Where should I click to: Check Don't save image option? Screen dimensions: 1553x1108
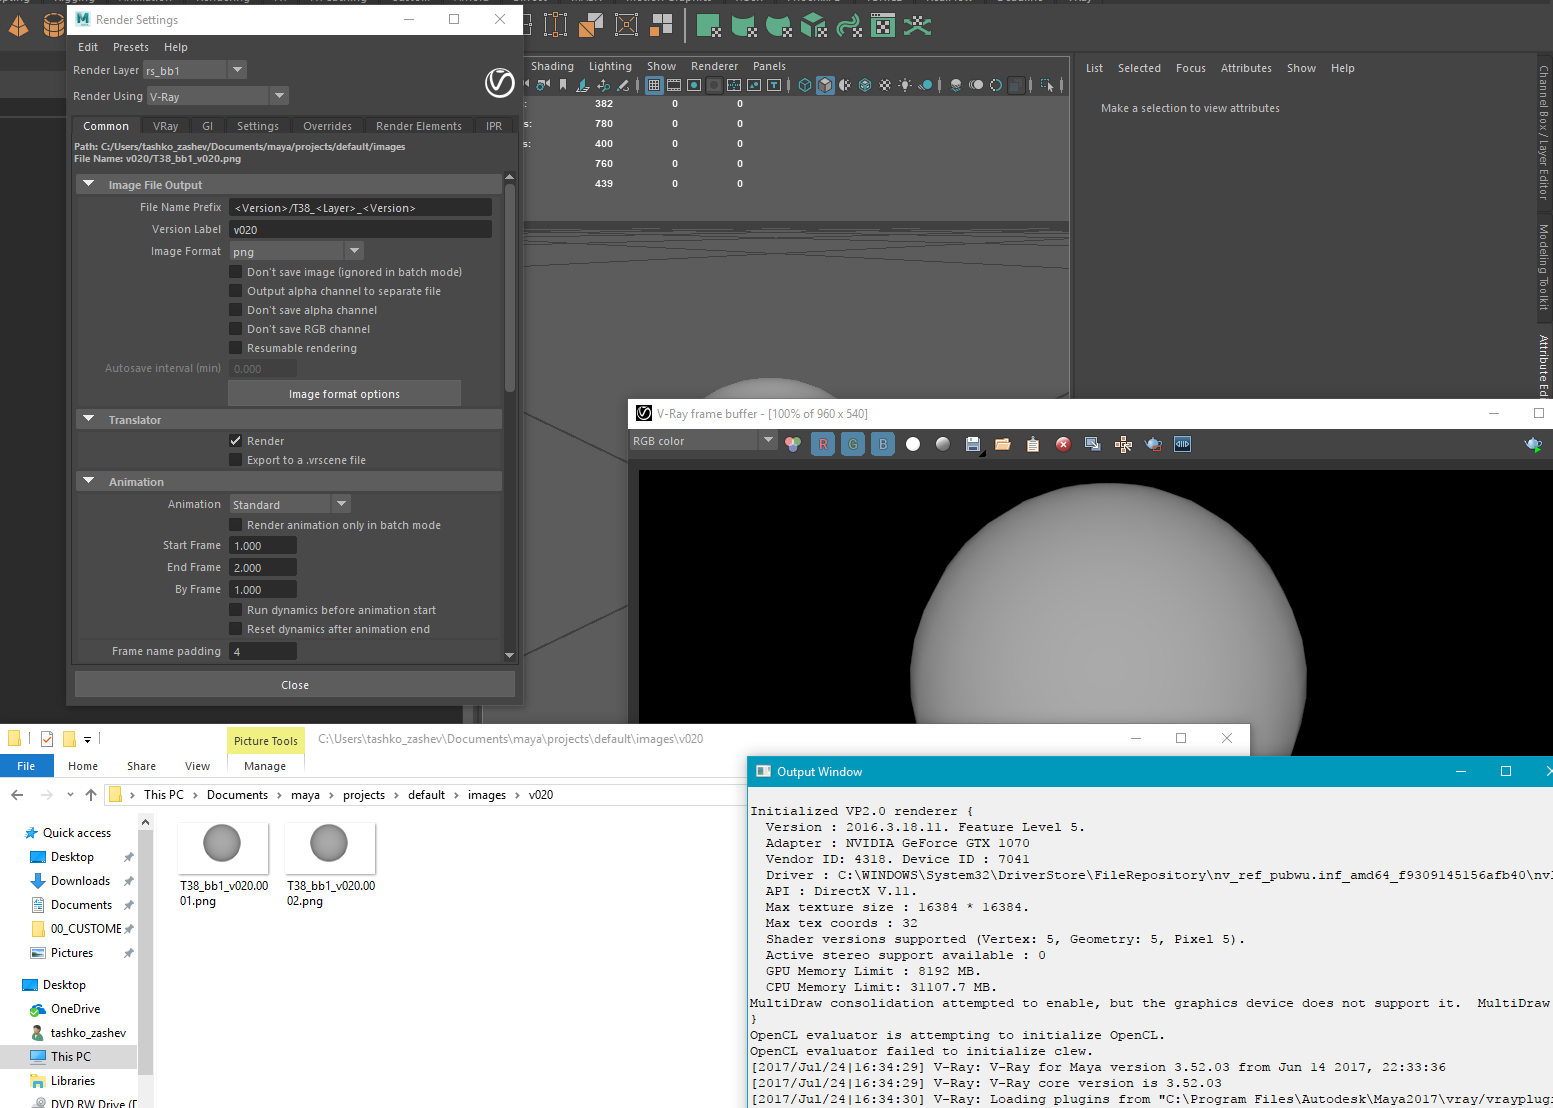pyautogui.click(x=236, y=272)
